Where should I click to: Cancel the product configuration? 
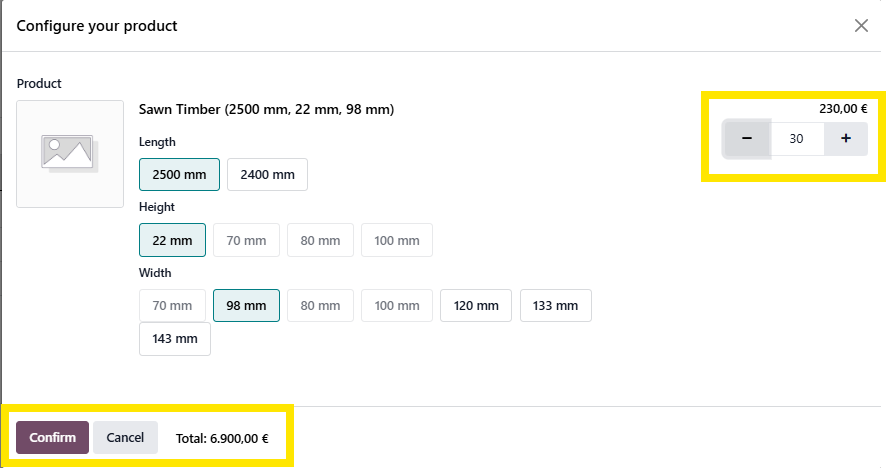125,437
